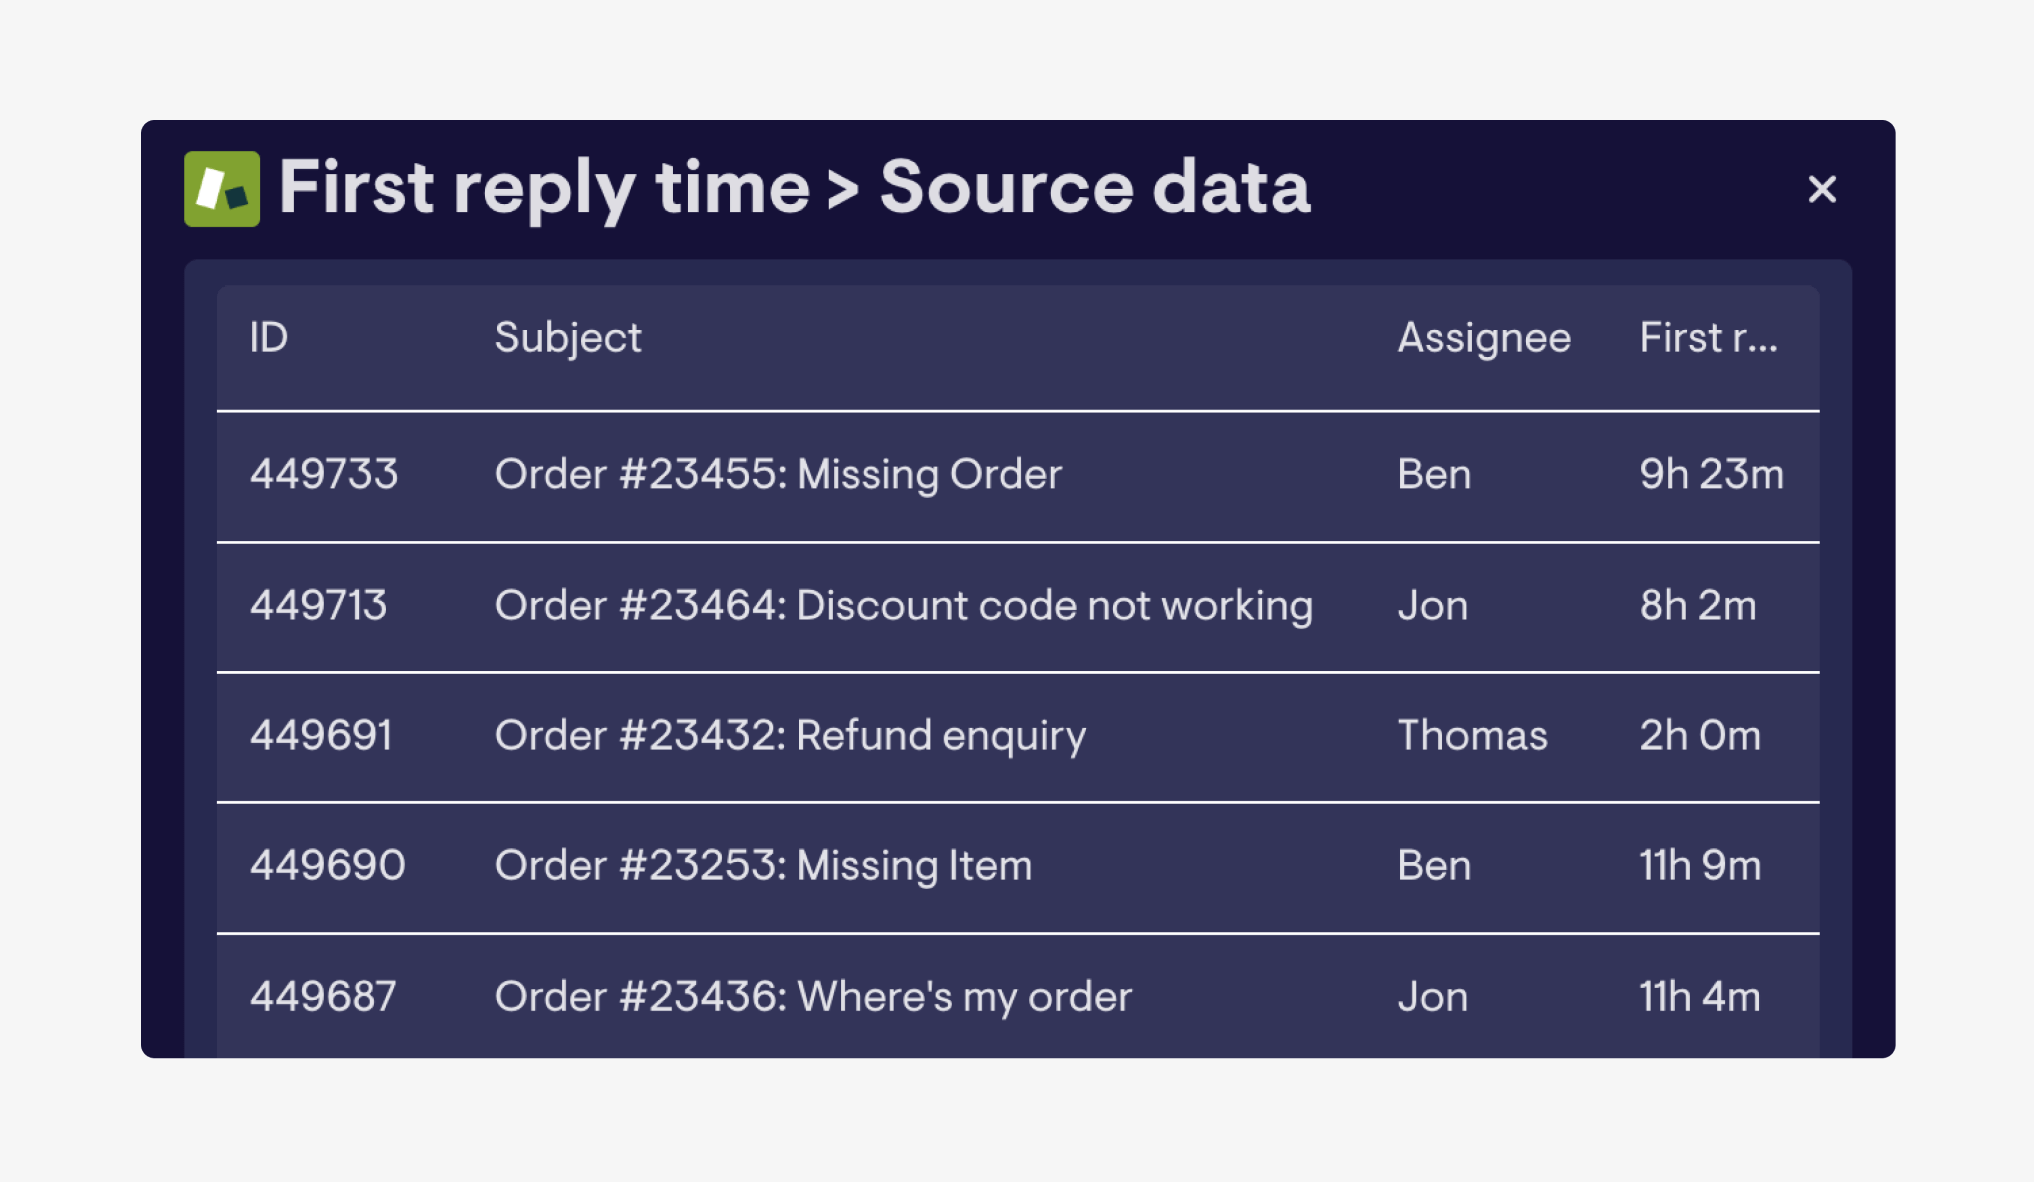2034x1182 pixels.
Task: Click assignee Thomas
Action: [1472, 736]
